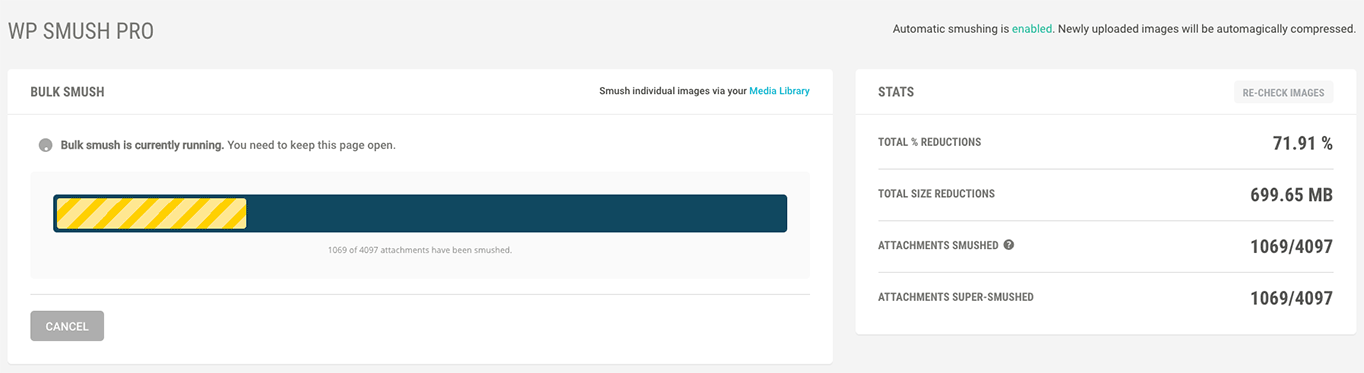Image resolution: width=1364 pixels, height=373 pixels.
Task: Open the Media Library link
Action: (x=779, y=91)
